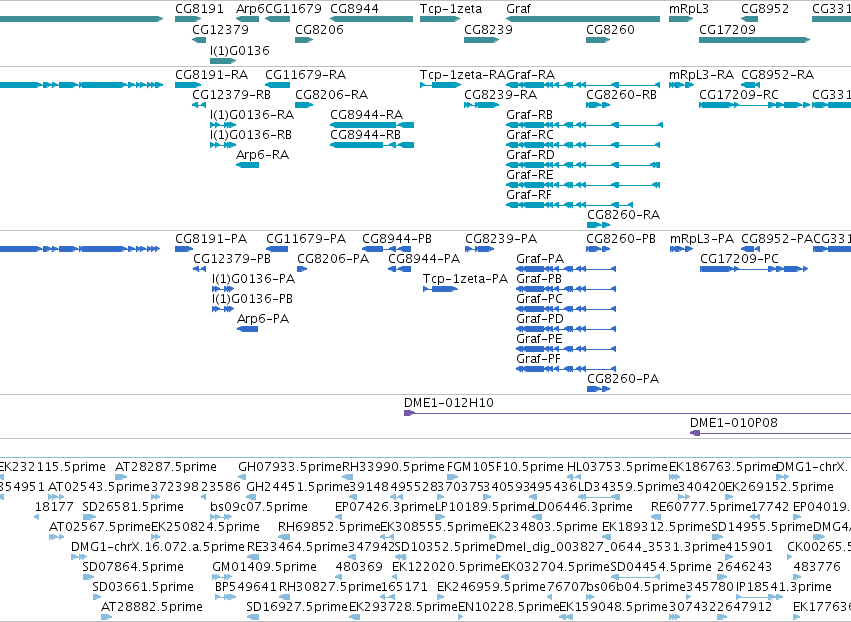Image resolution: width=851 pixels, height=622 pixels.
Task: Select the CG8239 gene label
Action: (x=488, y=29)
